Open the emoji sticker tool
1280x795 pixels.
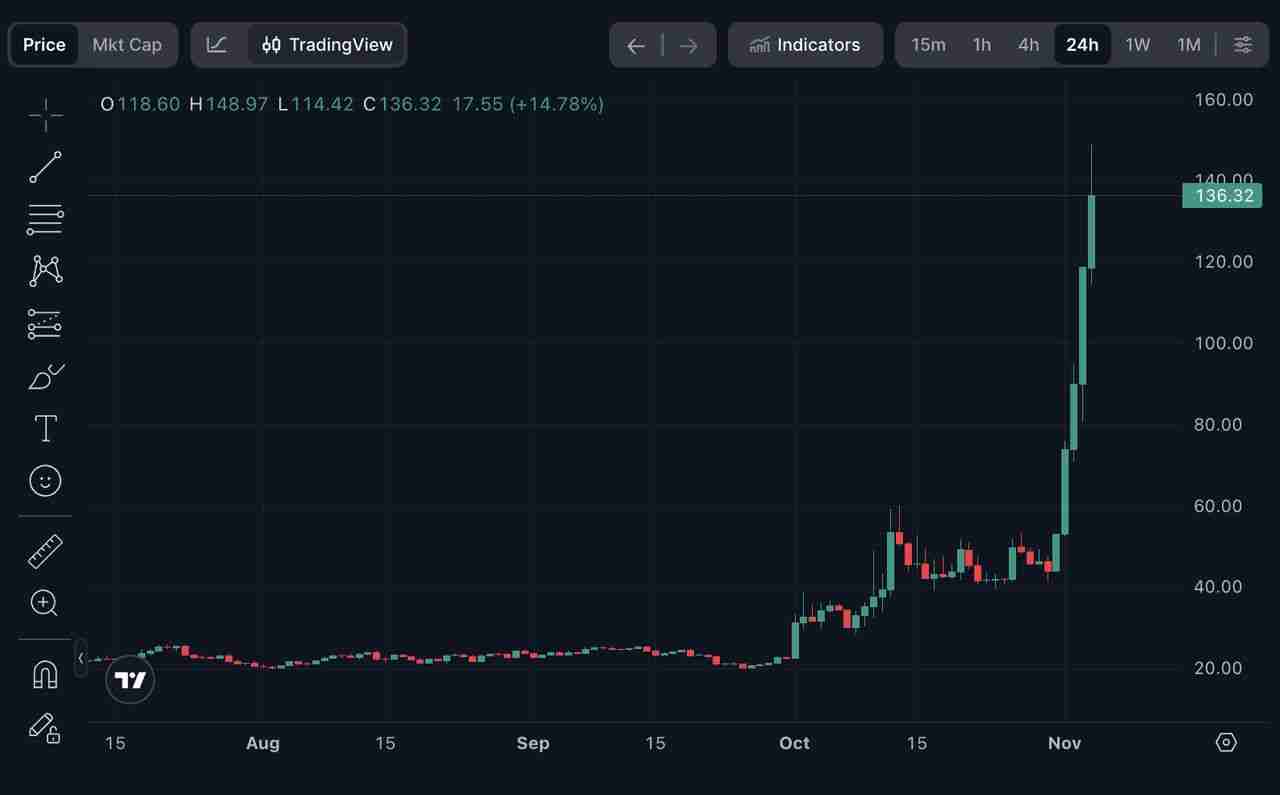tap(45, 481)
